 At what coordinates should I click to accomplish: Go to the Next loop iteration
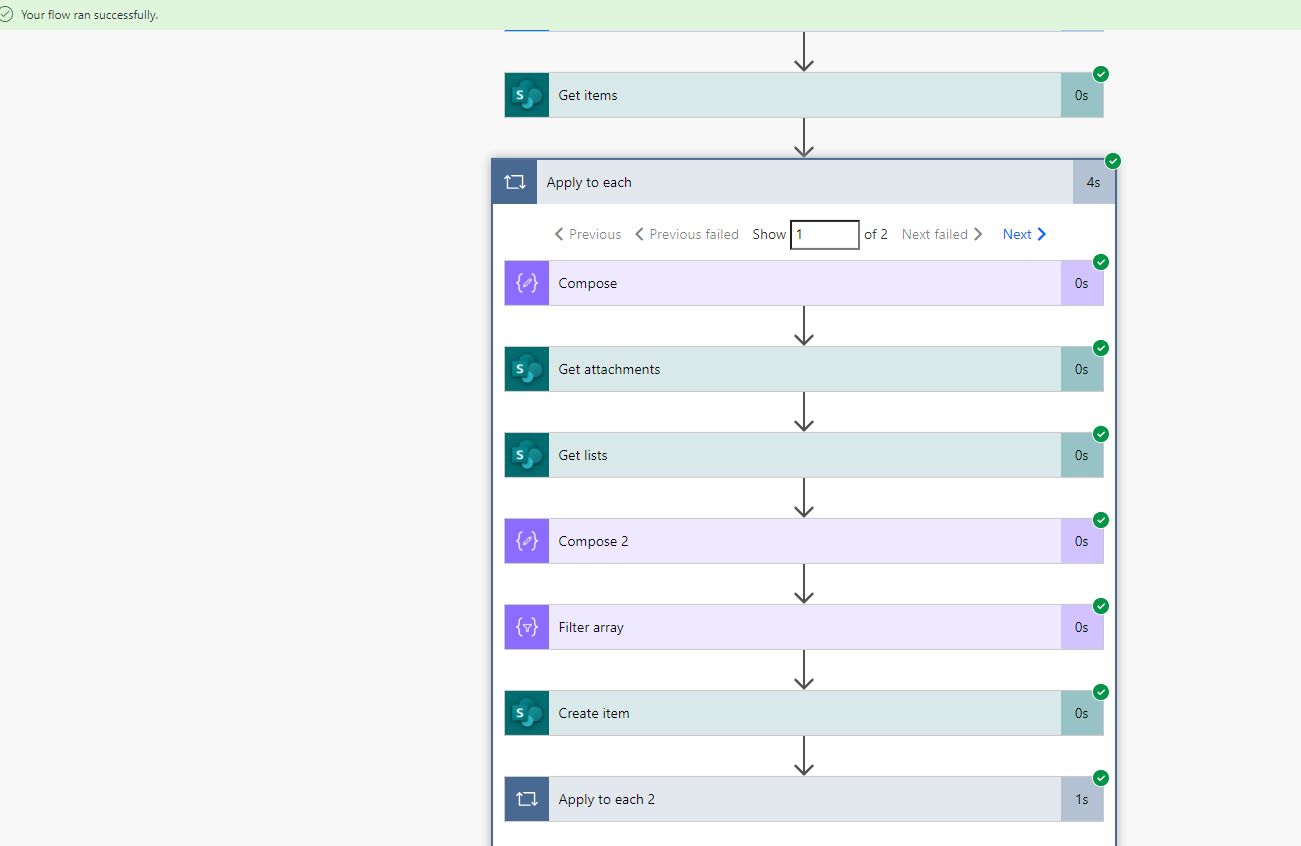pyautogui.click(x=1025, y=234)
